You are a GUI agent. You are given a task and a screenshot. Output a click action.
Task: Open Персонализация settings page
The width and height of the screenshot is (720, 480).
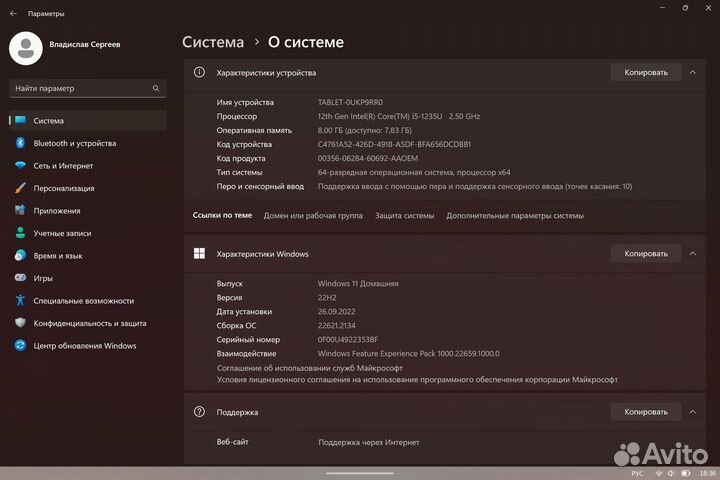[87, 188]
